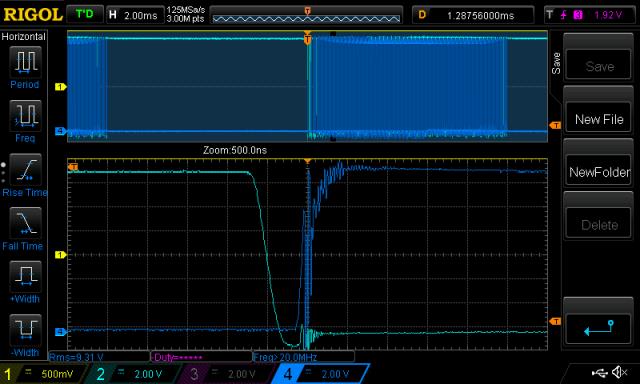This screenshot has height=384, width=640.
Task: Click the orange trigger position marker in overview
Action: point(307,40)
